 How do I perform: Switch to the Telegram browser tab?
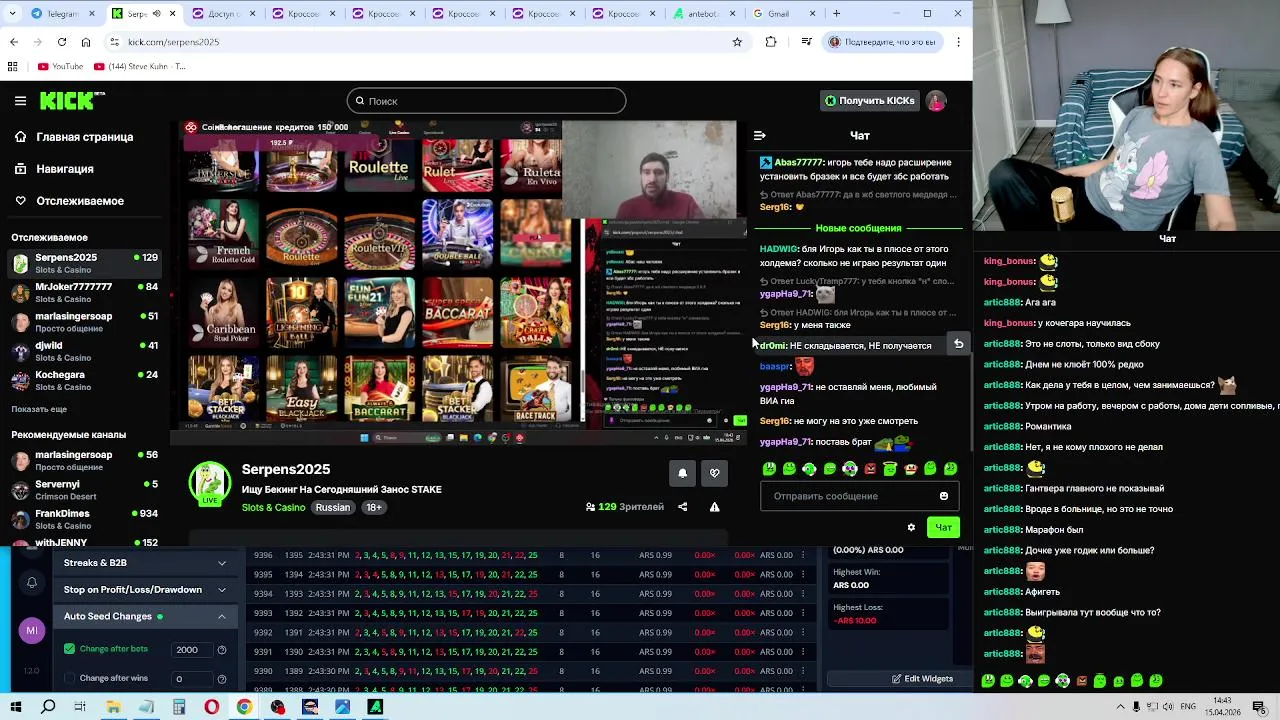point(62,14)
